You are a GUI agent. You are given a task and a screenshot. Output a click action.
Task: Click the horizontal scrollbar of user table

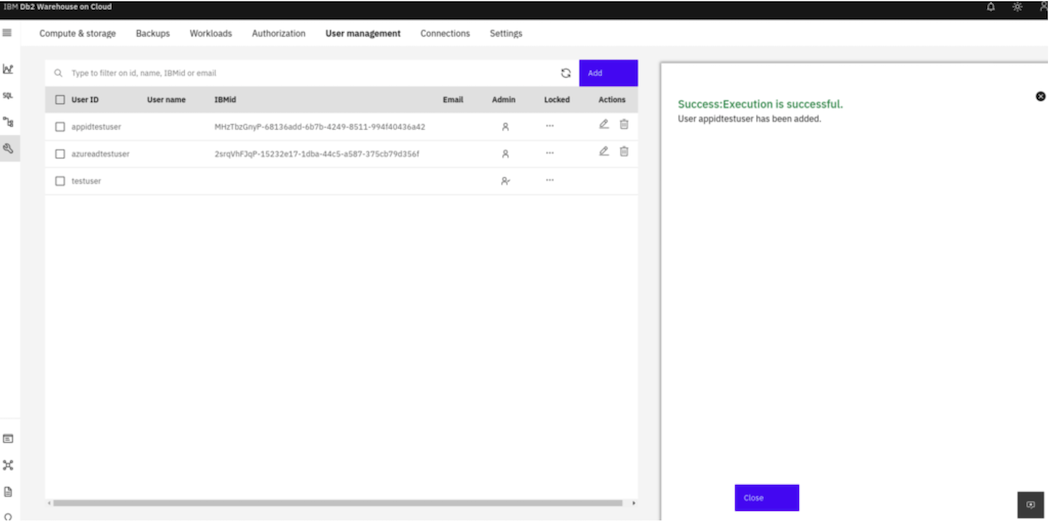click(338, 503)
